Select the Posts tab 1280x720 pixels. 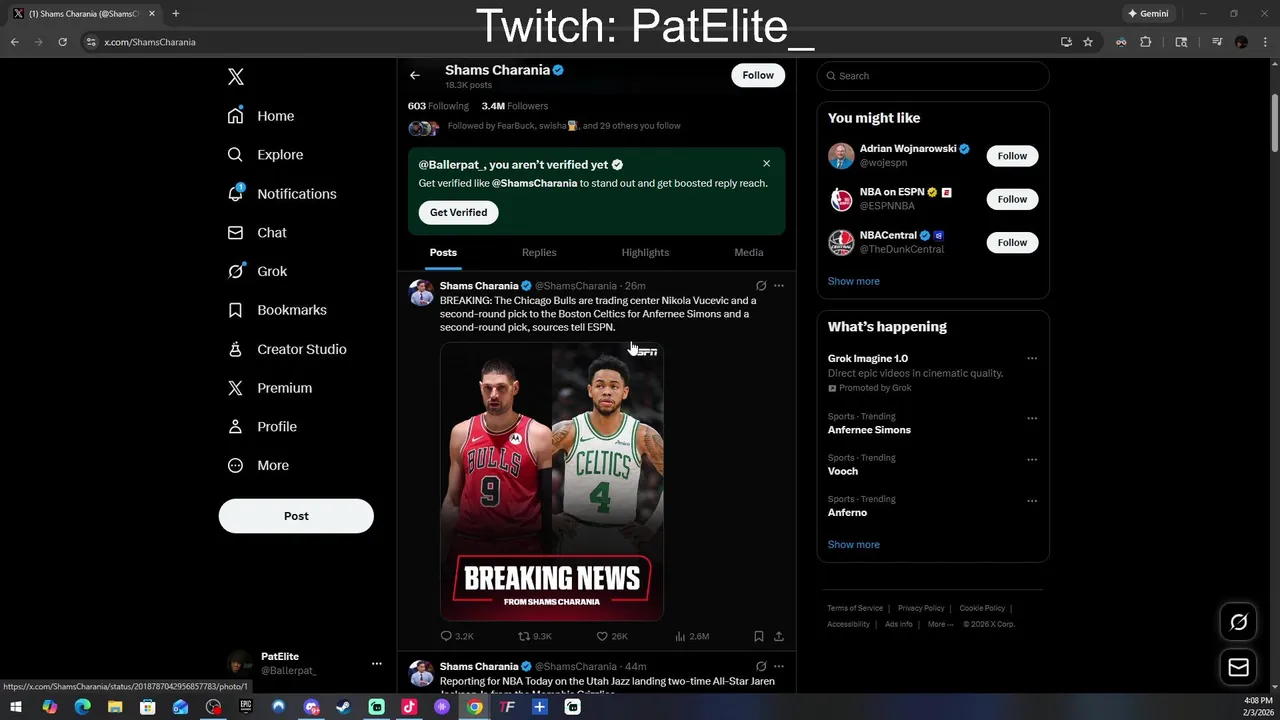click(x=443, y=253)
